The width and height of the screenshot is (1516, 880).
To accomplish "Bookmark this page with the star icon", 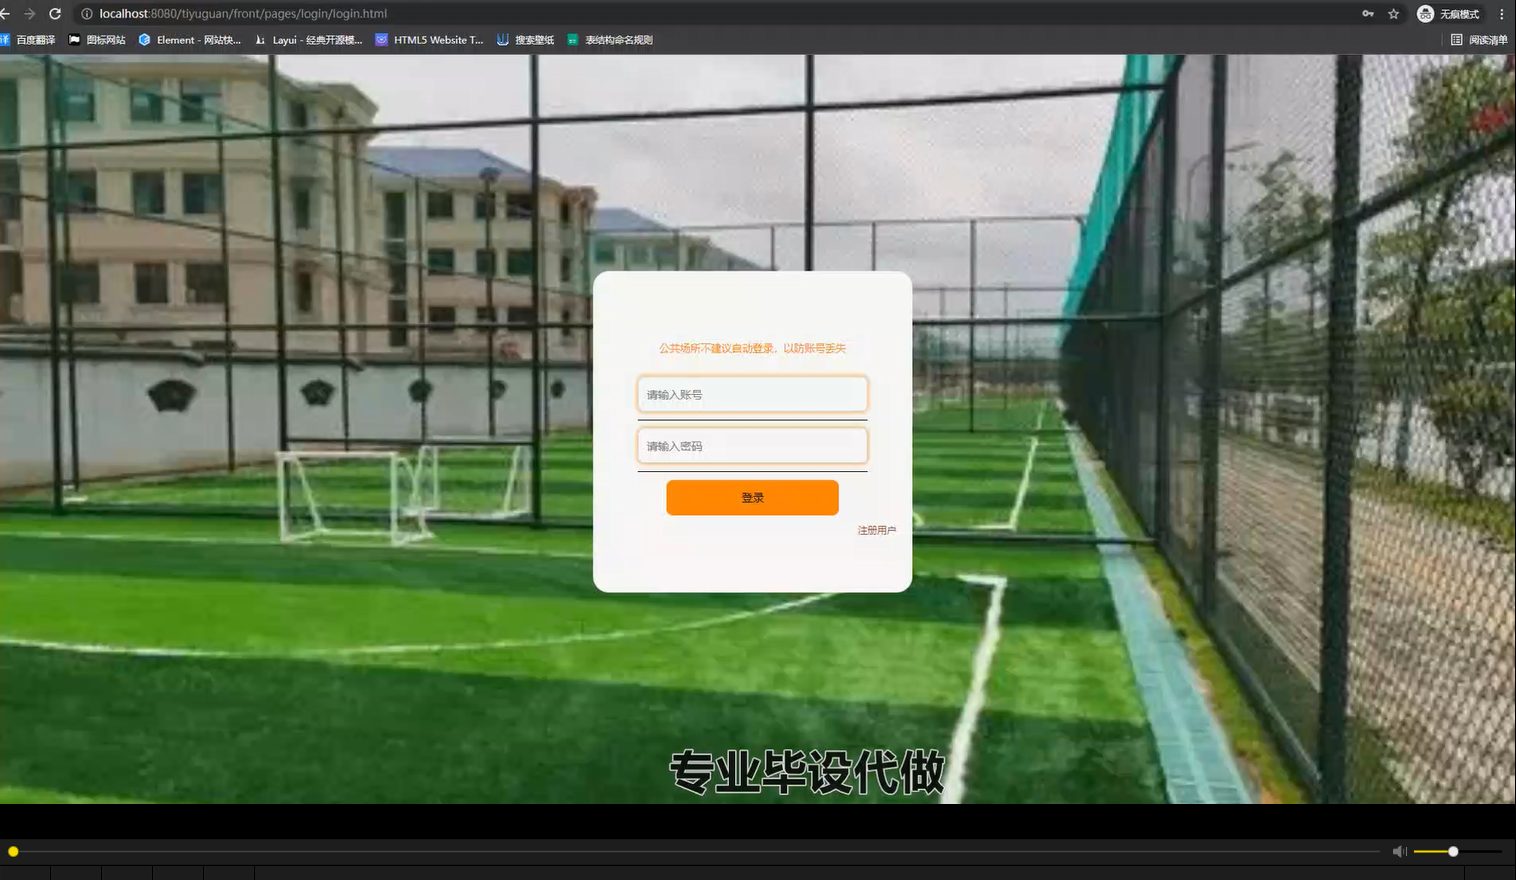I will coord(1394,14).
